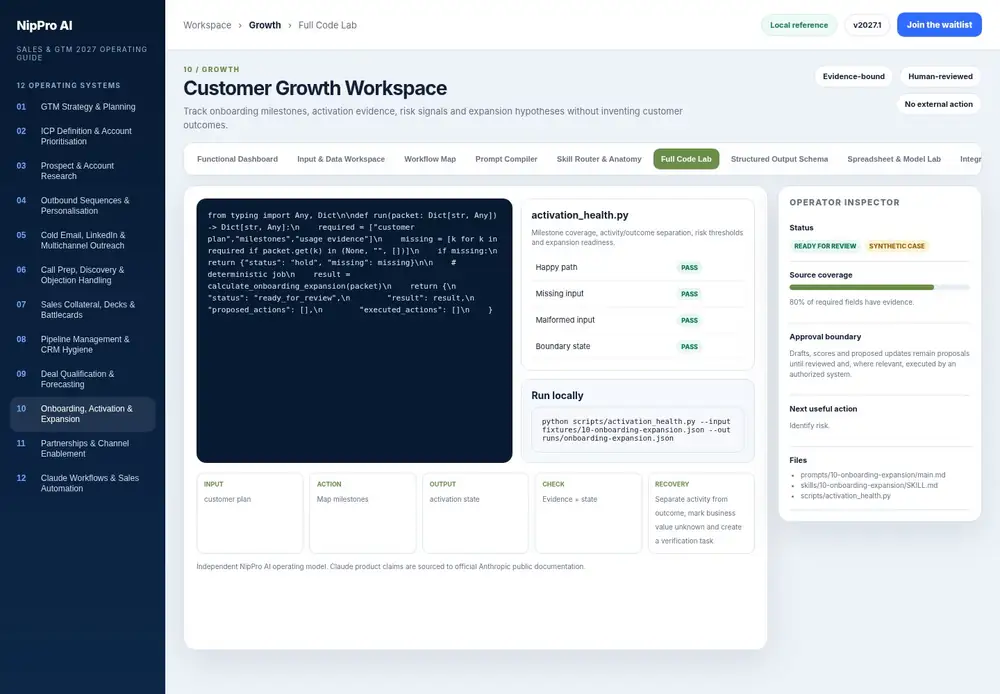Screen dimensions: 1000x694
Task: Open ICP Definition & Account Prioritisation
Action: 82,136
